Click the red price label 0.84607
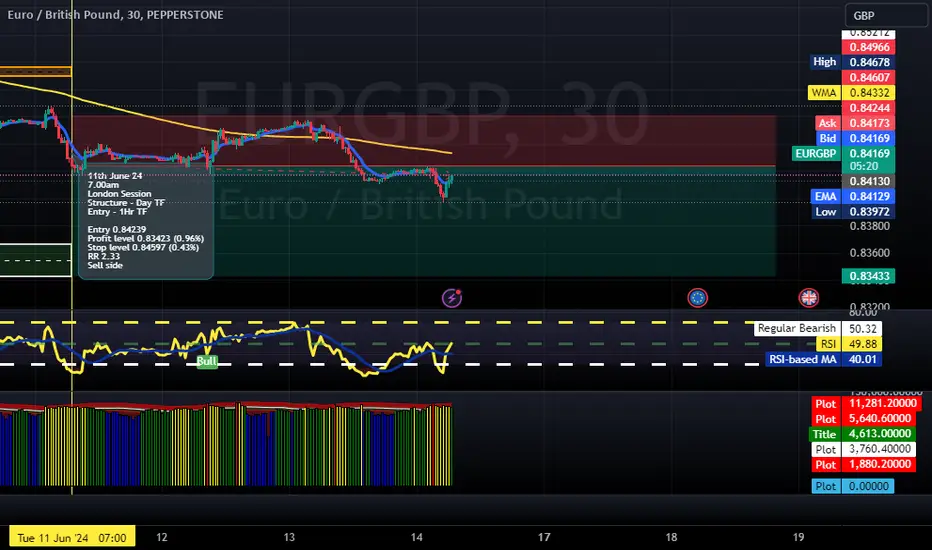The height and width of the screenshot is (550, 932). click(x=868, y=77)
